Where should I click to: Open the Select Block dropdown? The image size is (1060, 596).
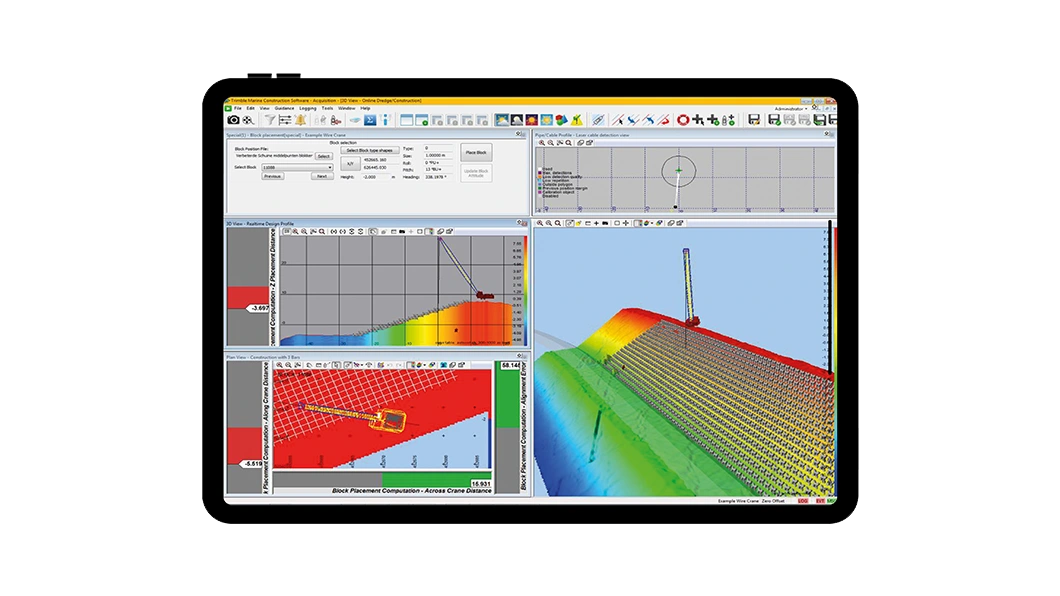[x=297, y=168]
